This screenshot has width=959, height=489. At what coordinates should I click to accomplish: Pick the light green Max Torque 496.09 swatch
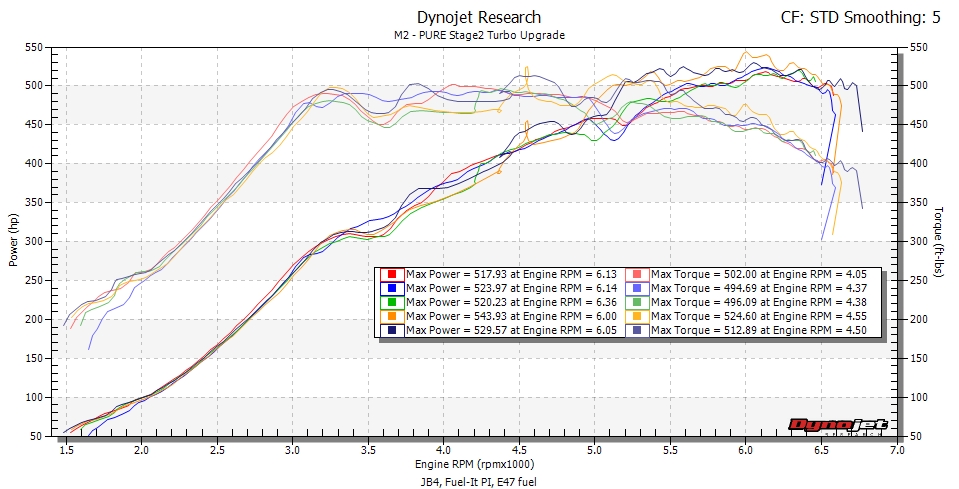click(x=637, y=302)
